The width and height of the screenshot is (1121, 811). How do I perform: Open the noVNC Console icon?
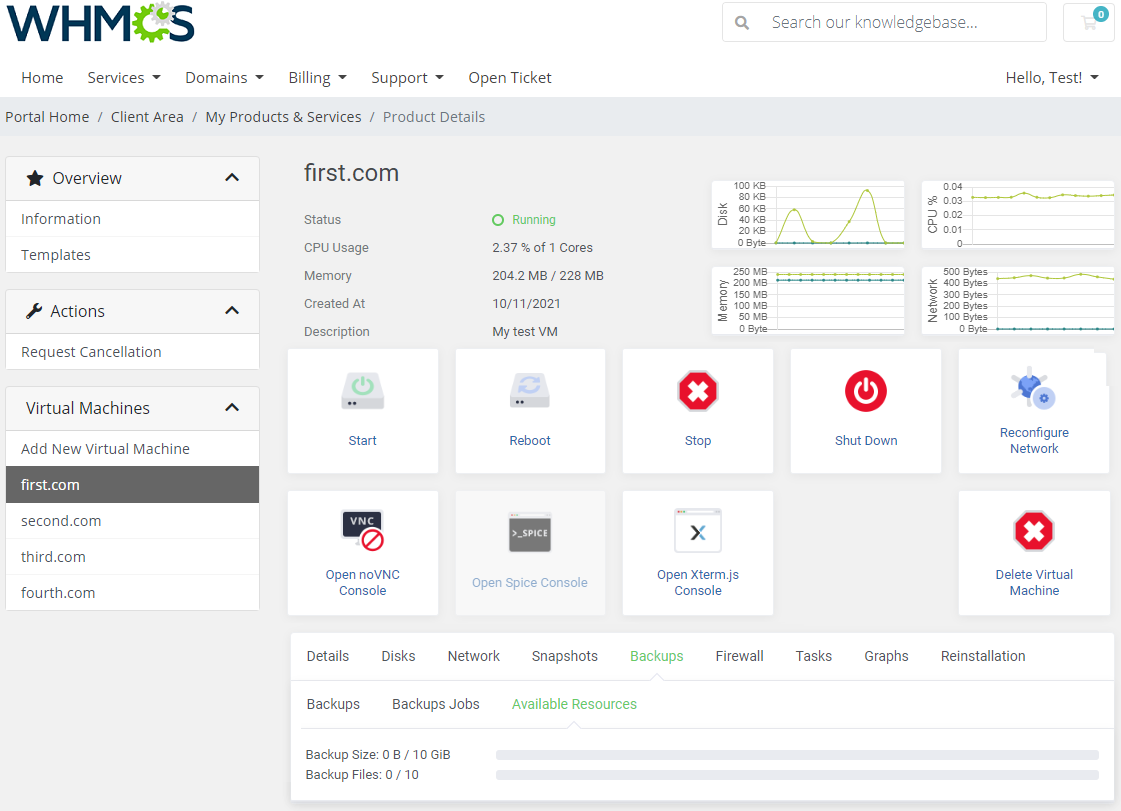coord(362,531)
